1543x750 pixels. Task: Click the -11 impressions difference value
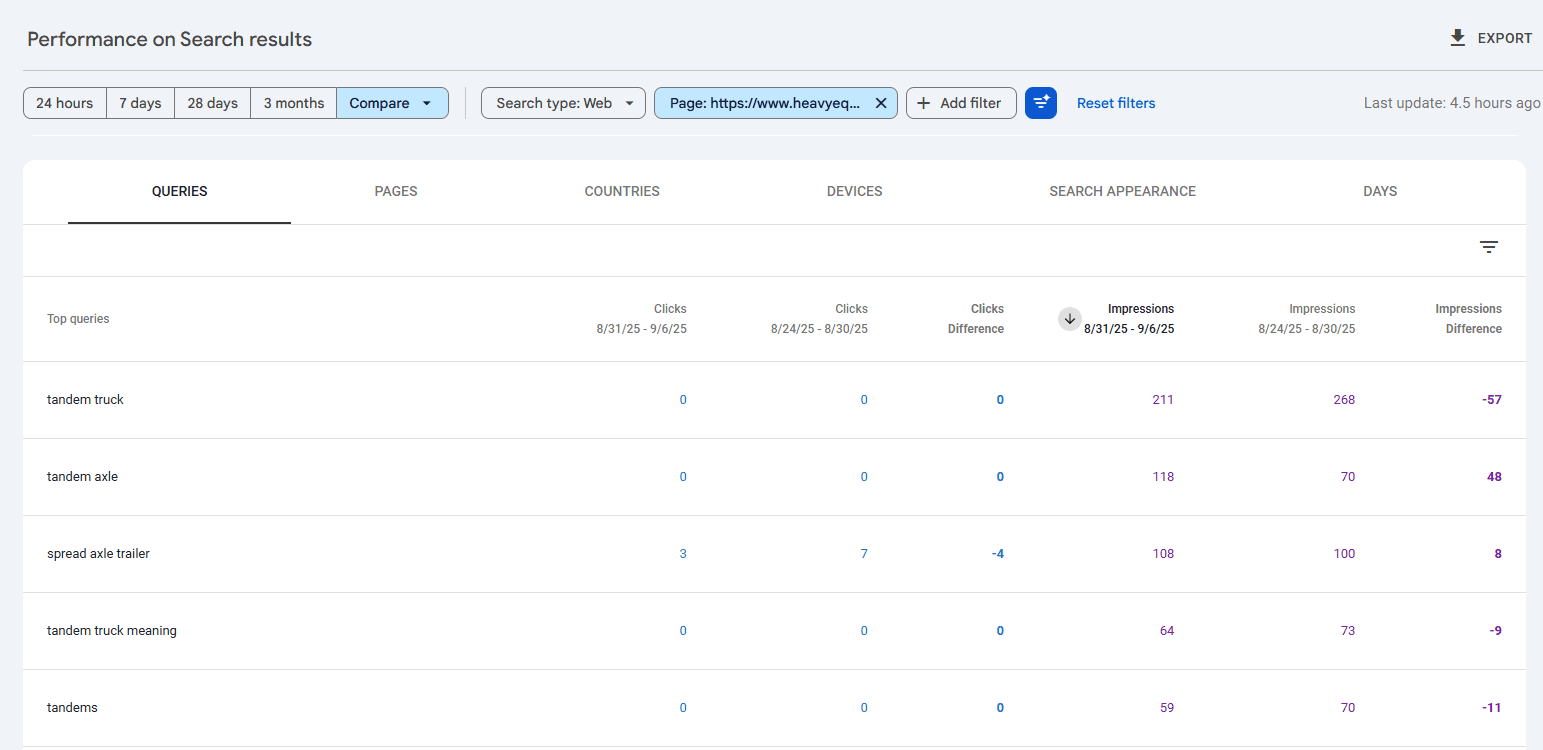[x=1492, y=708]
